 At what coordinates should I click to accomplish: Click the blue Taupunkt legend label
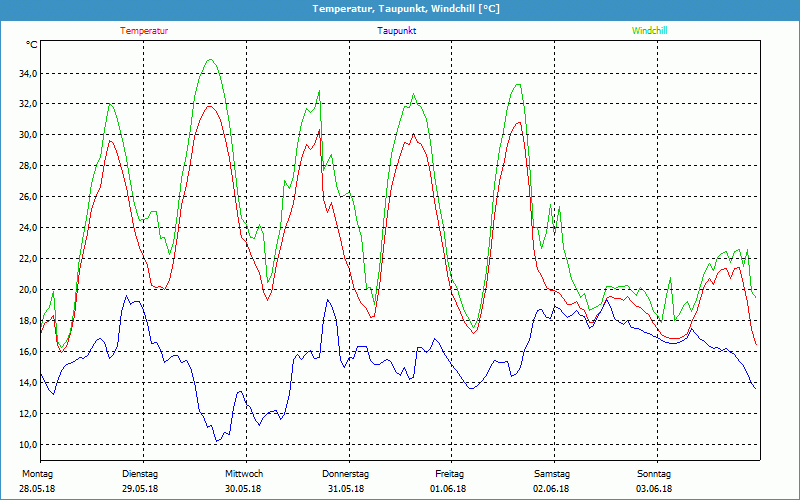click(x=397, y=31)
